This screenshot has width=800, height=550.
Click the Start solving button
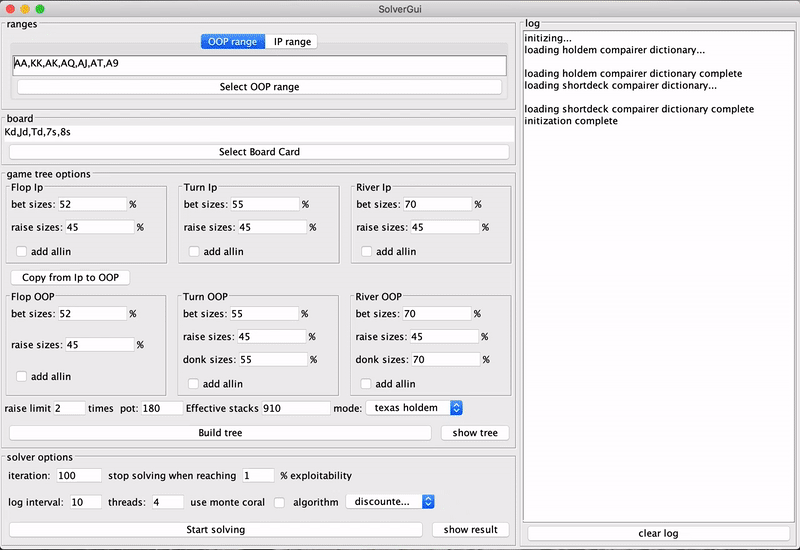pyautogui.click(x=215, y=530)
